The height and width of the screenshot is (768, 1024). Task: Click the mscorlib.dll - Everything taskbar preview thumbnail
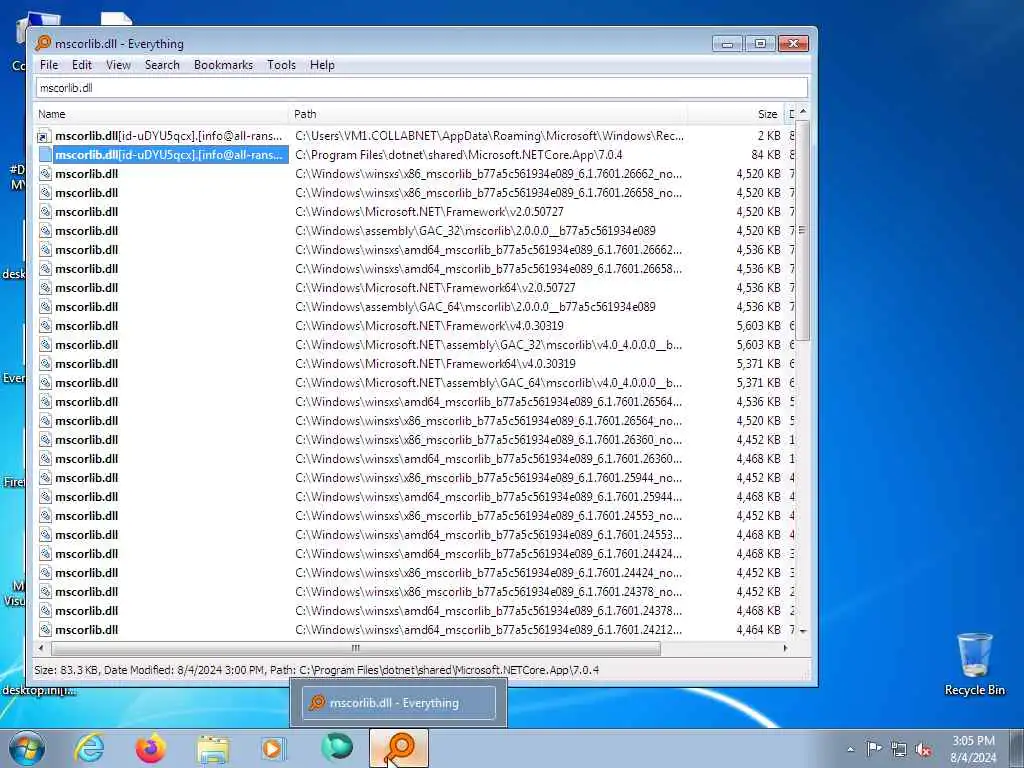pos(398,703)
